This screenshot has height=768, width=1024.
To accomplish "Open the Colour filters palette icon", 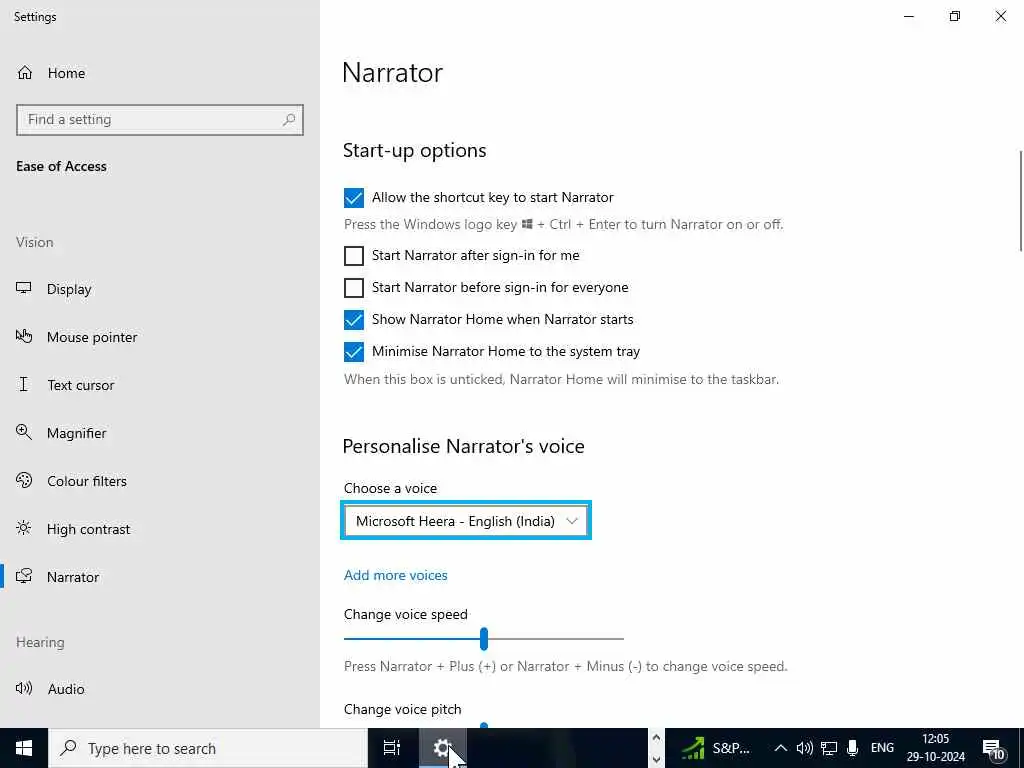I will (24, 480).
